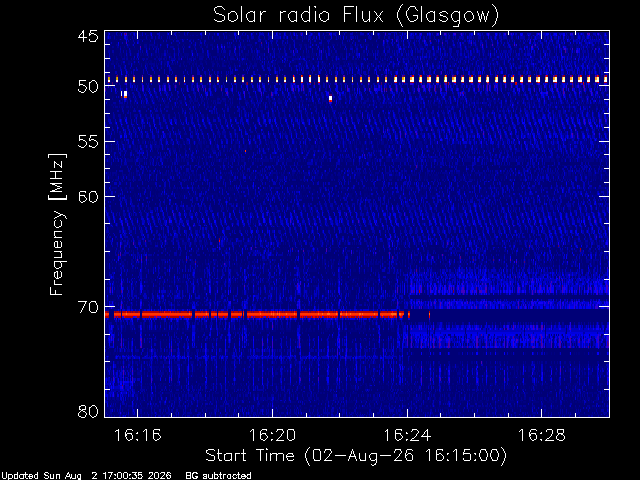
Task: Click the 'Solar radio Flux (Glasgow)' title
Action: point(356,16)
